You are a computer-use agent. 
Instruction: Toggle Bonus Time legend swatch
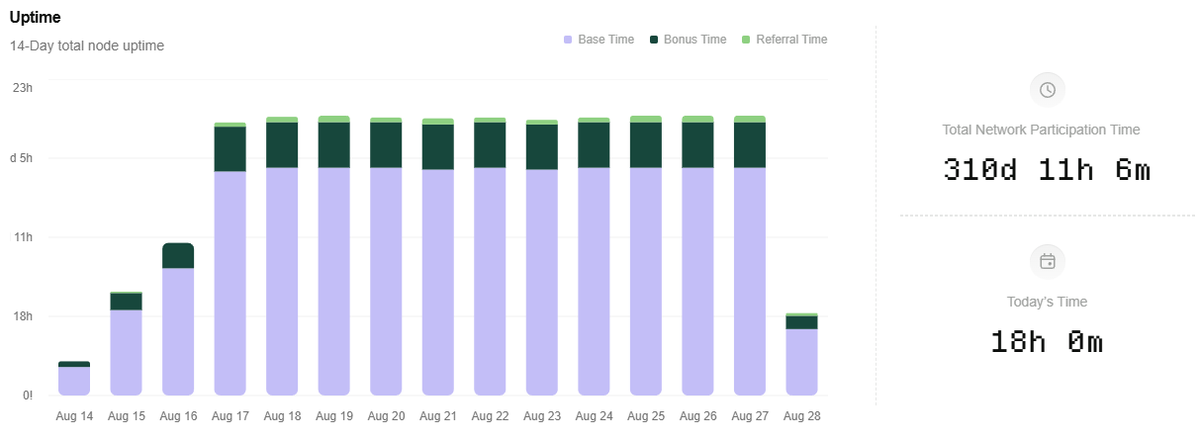[654, 40]
